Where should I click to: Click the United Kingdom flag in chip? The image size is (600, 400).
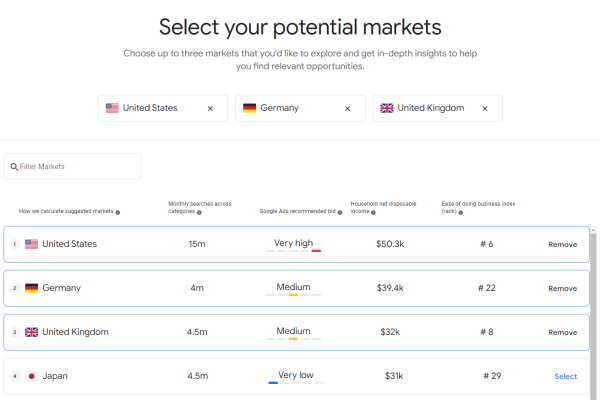387,108
